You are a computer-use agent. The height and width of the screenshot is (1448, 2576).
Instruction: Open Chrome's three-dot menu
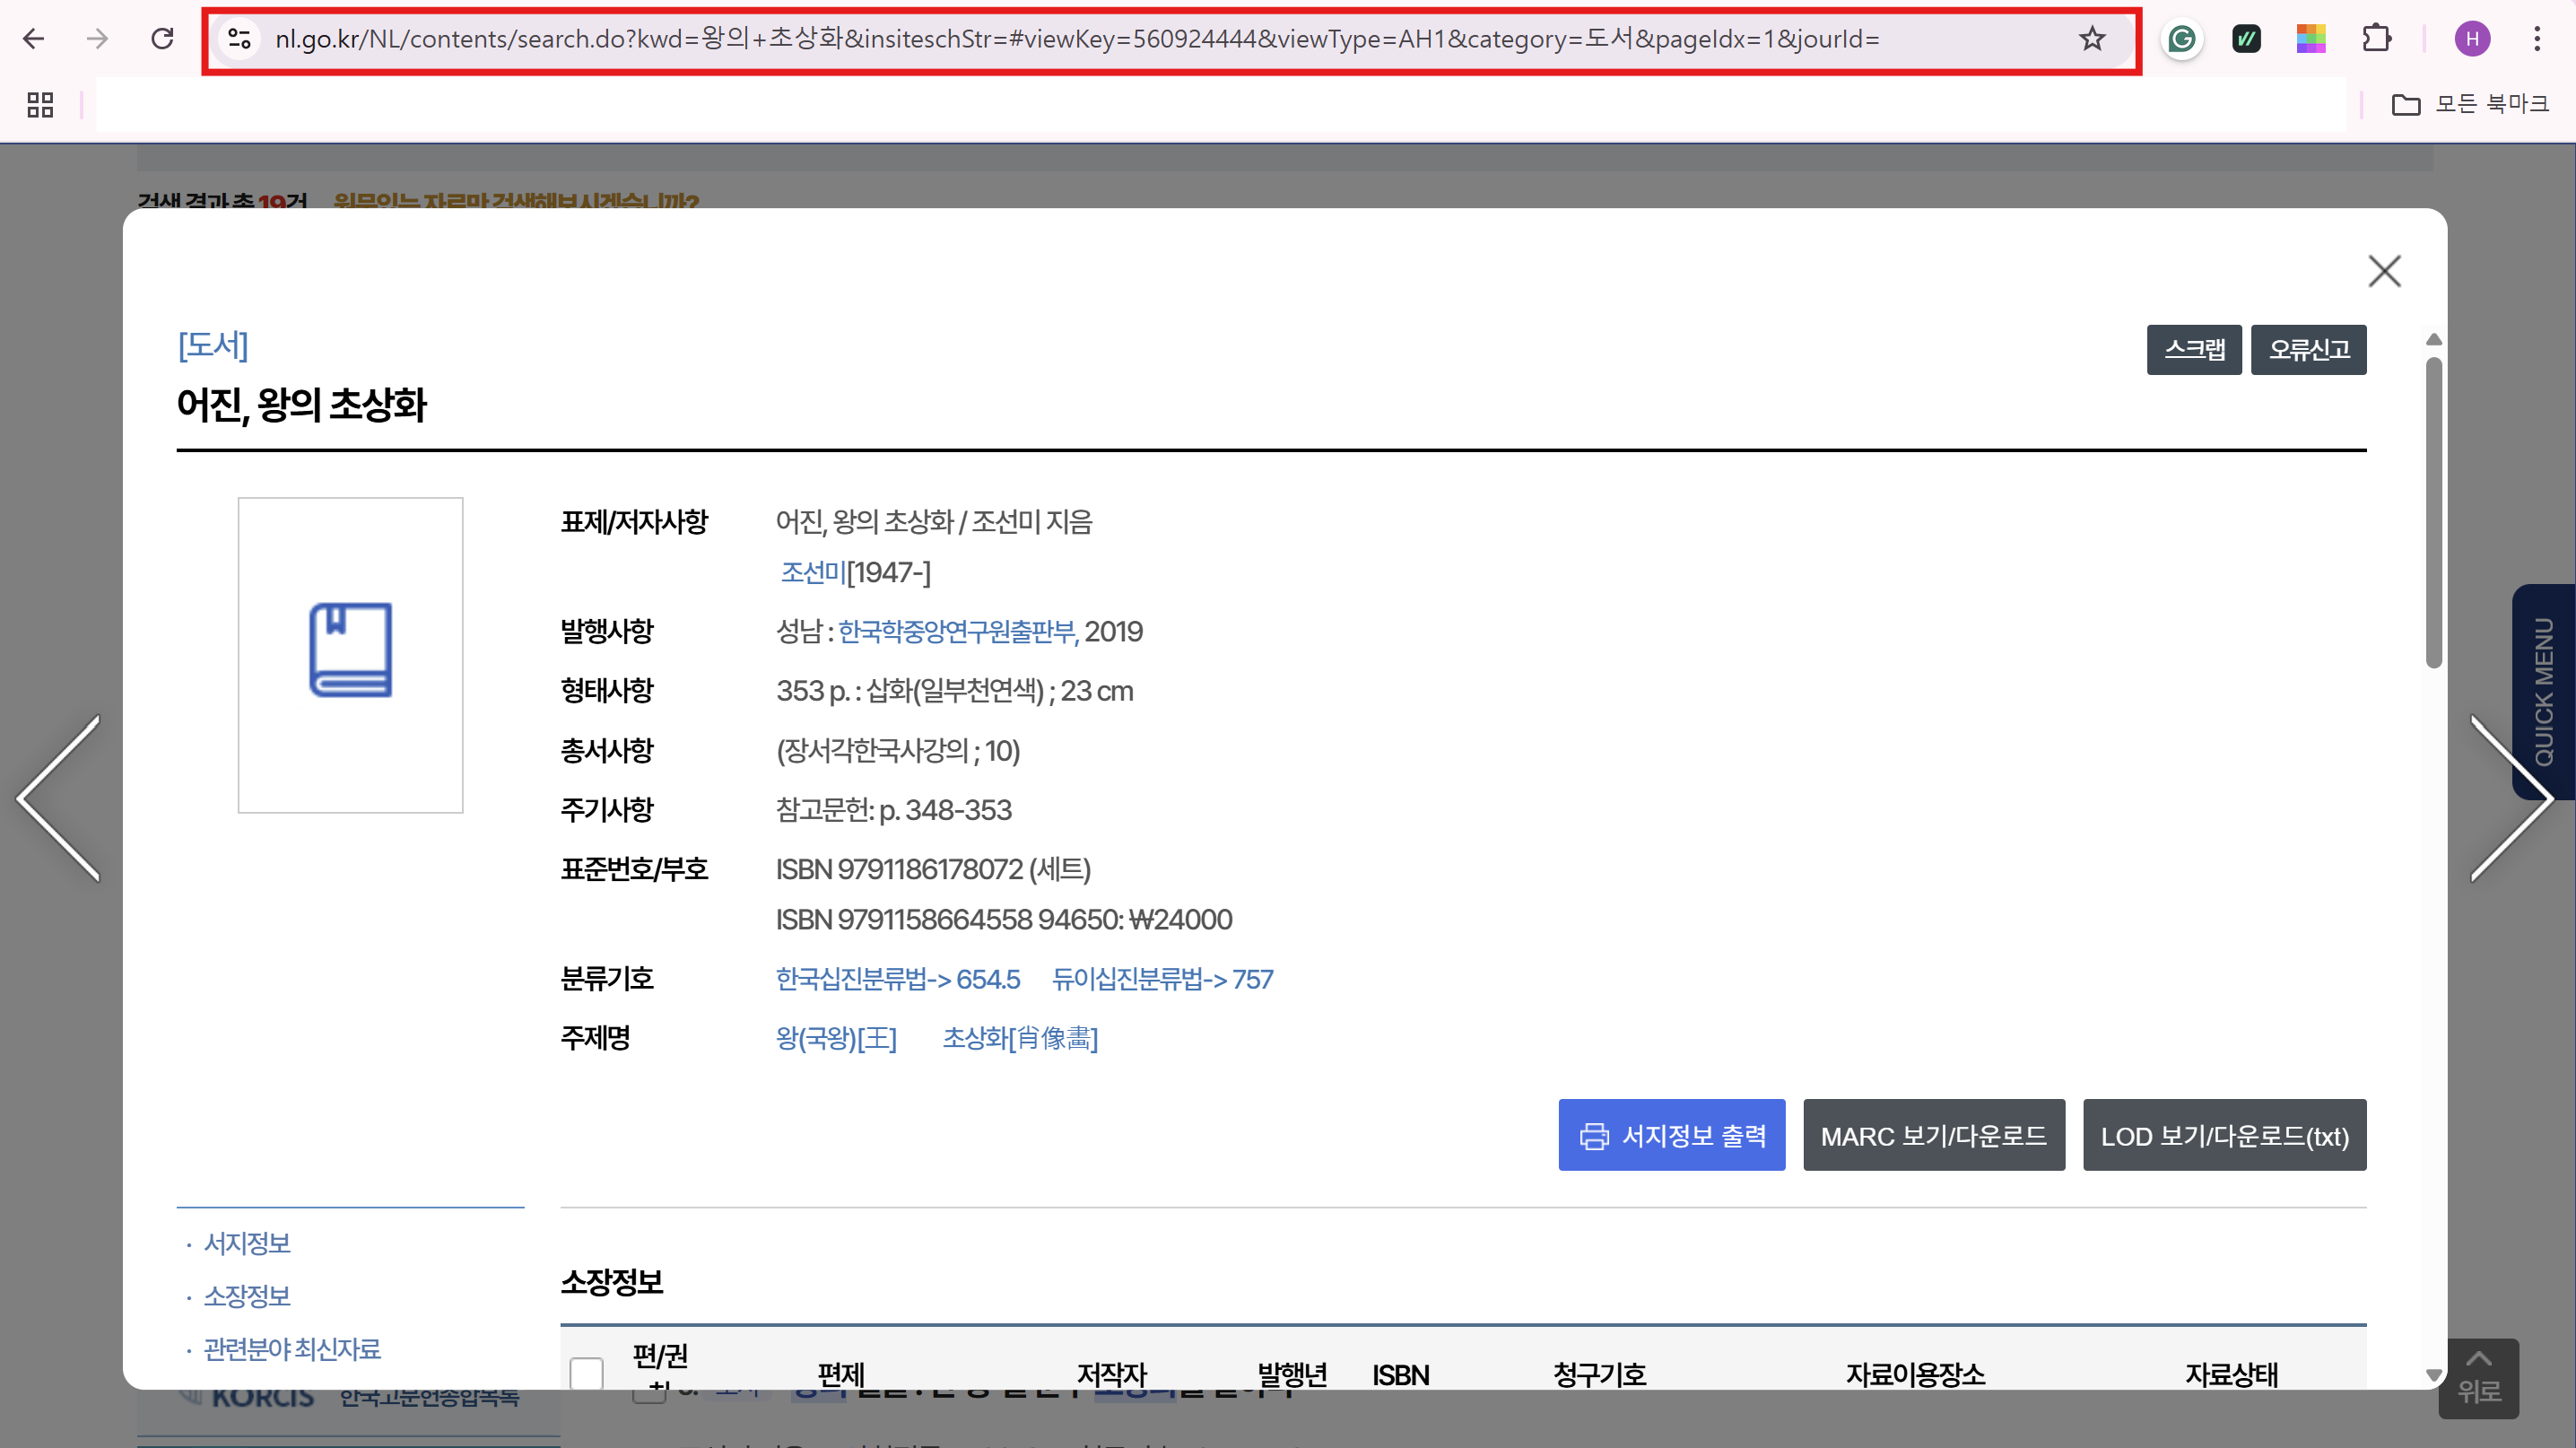click(2536, 39)
